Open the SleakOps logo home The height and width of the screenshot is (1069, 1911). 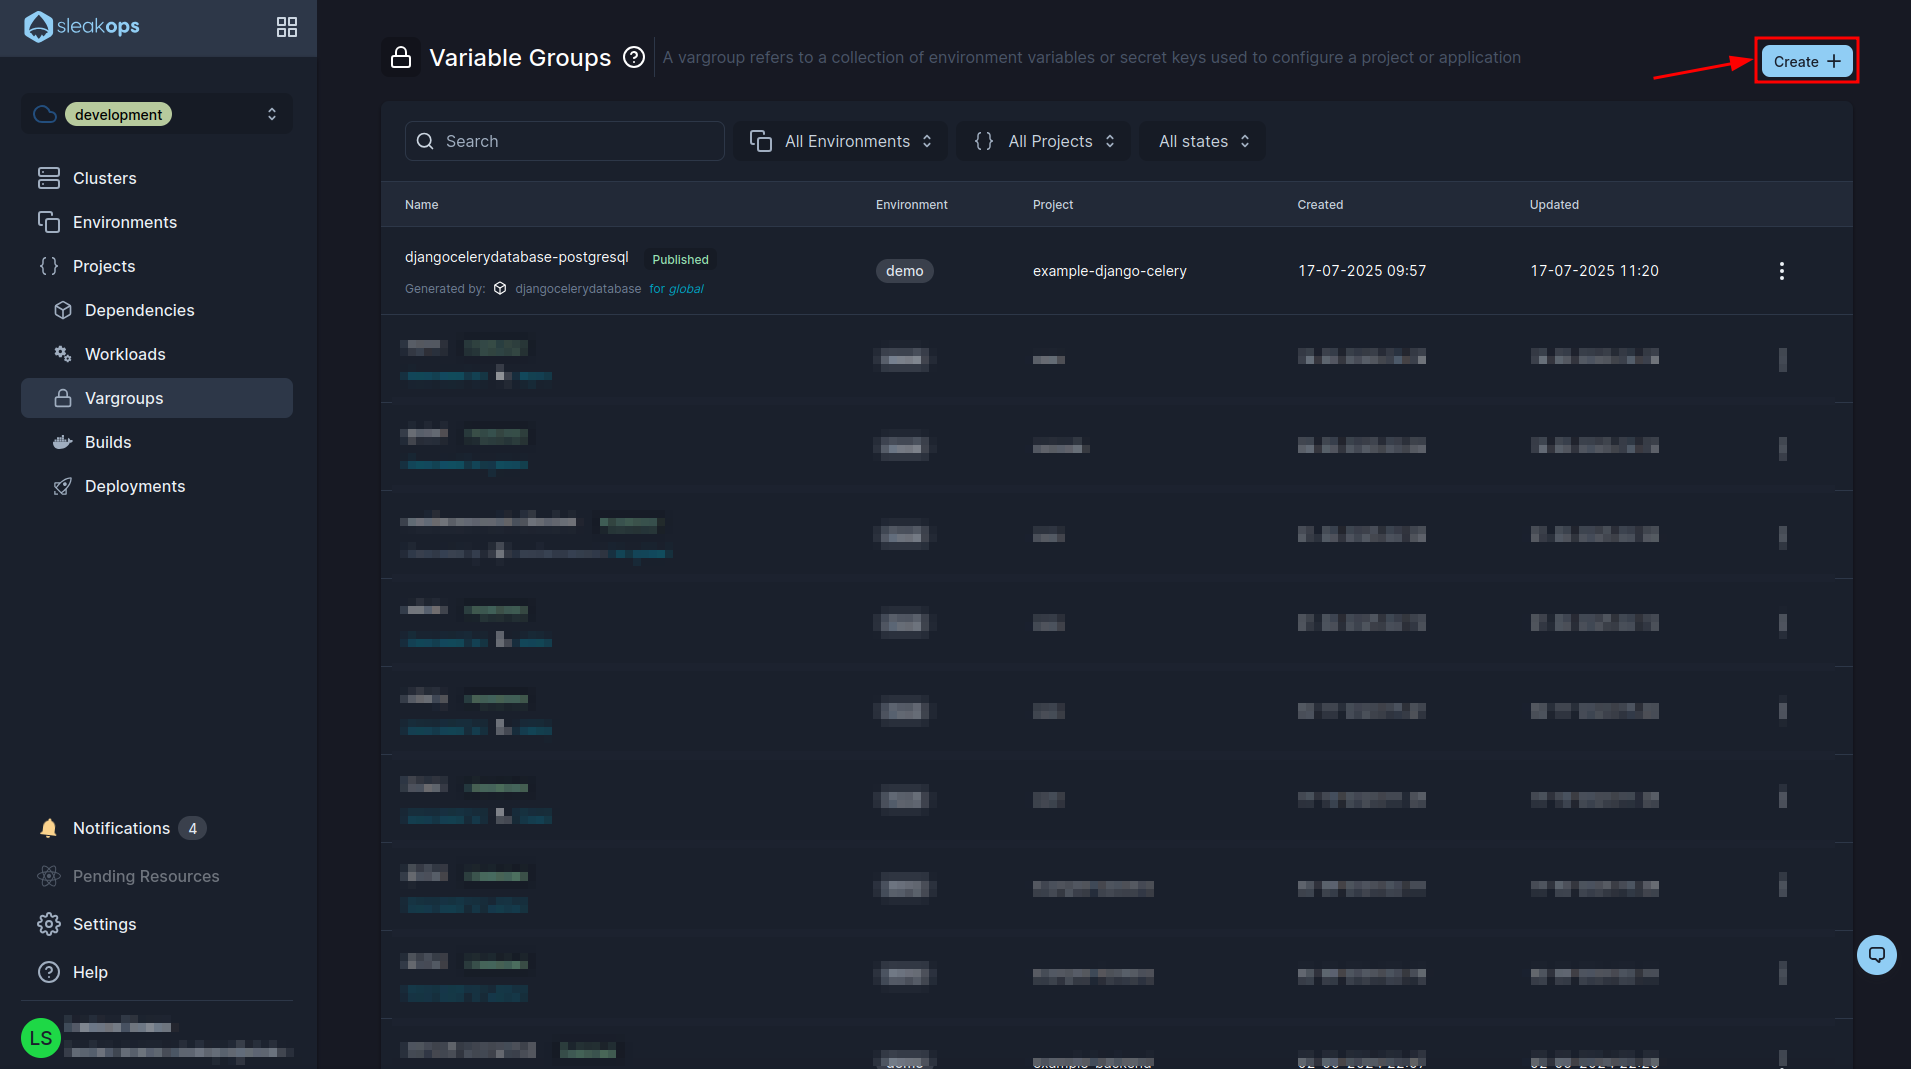point(82,27)
